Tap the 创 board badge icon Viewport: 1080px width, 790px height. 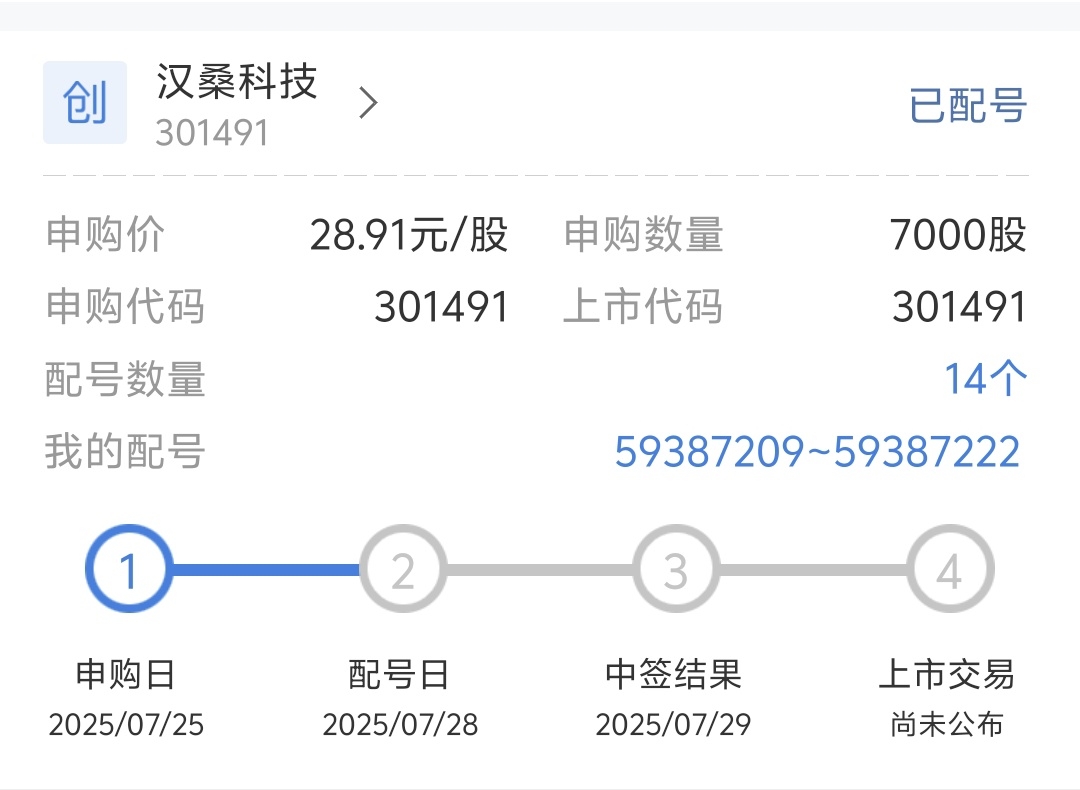click(85, 103)
